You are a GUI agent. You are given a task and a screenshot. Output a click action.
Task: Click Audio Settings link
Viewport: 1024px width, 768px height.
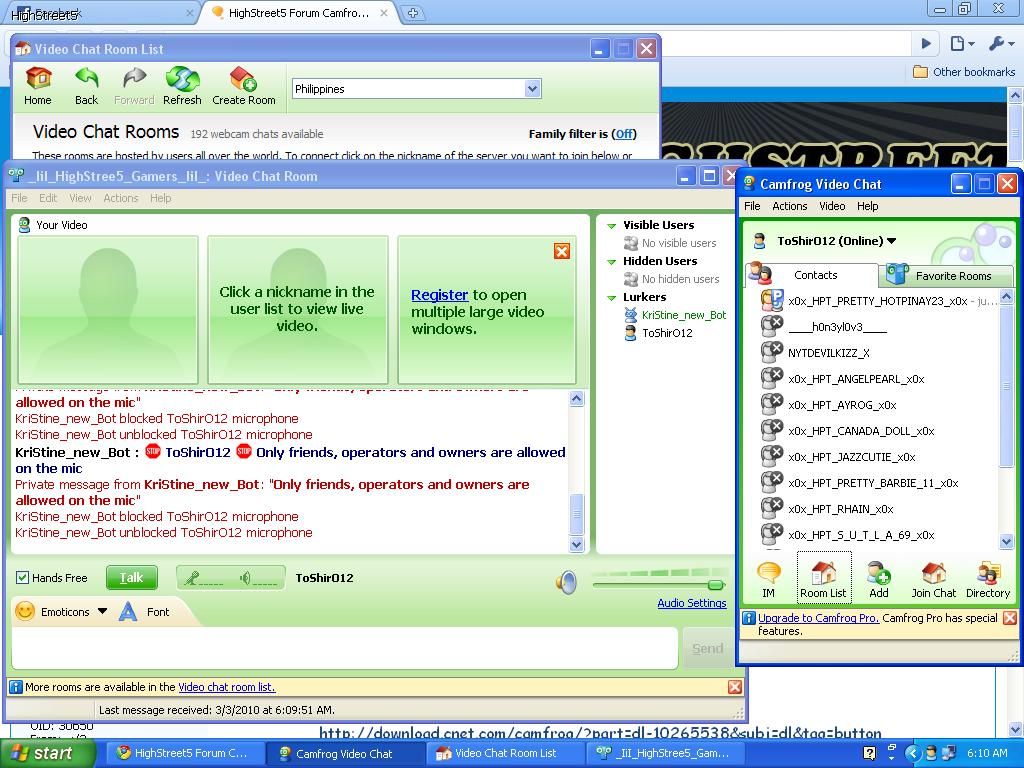692,603
